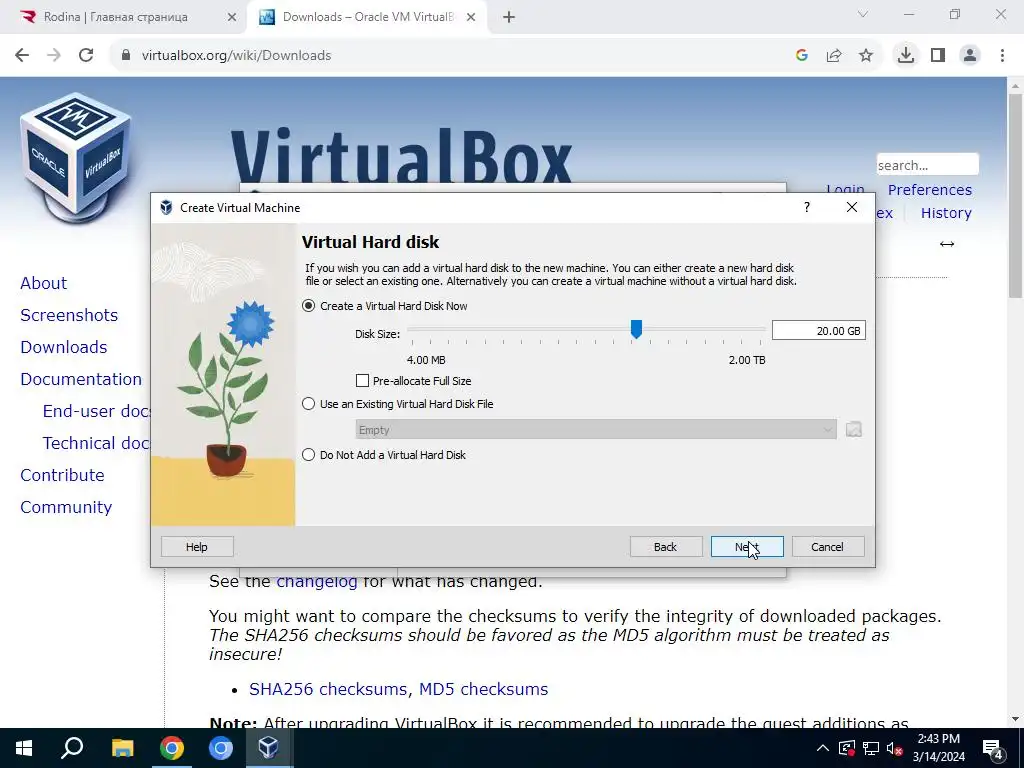Click the browse disk file folder icon
1024x768 pixels.
click(x=854, y=430)
